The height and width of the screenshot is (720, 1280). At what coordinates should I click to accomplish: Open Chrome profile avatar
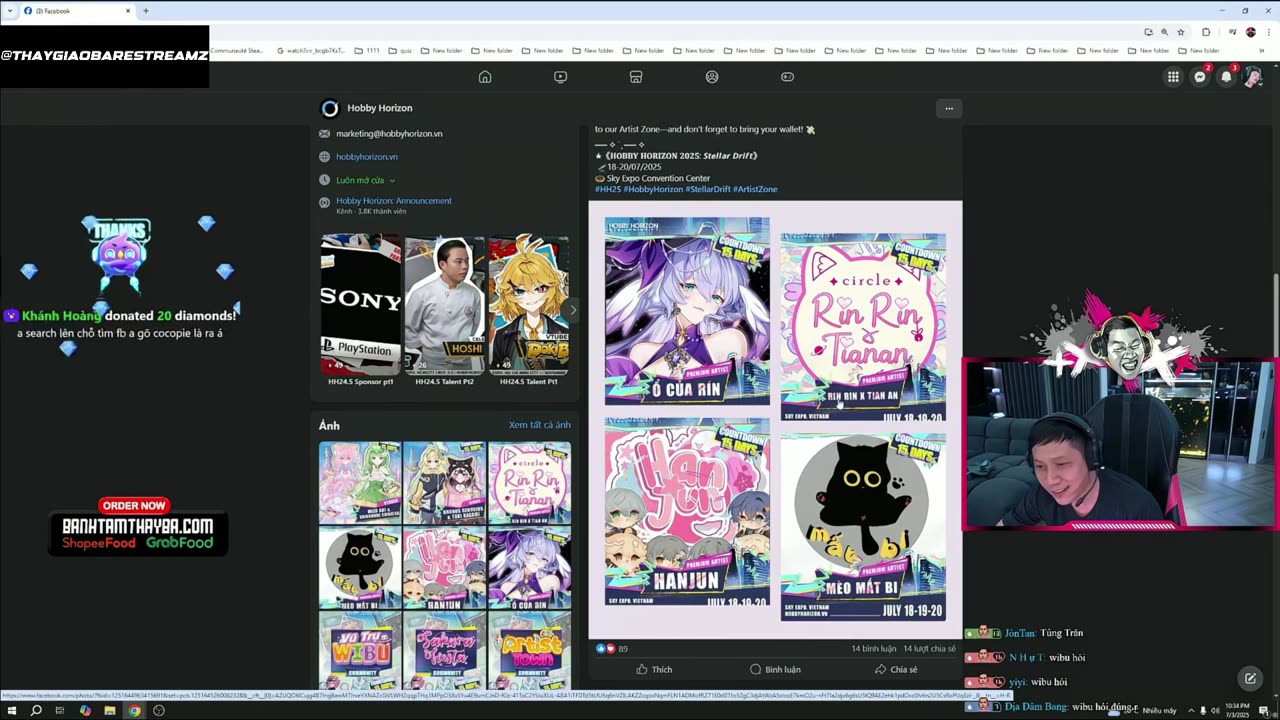pos(1250,32)
